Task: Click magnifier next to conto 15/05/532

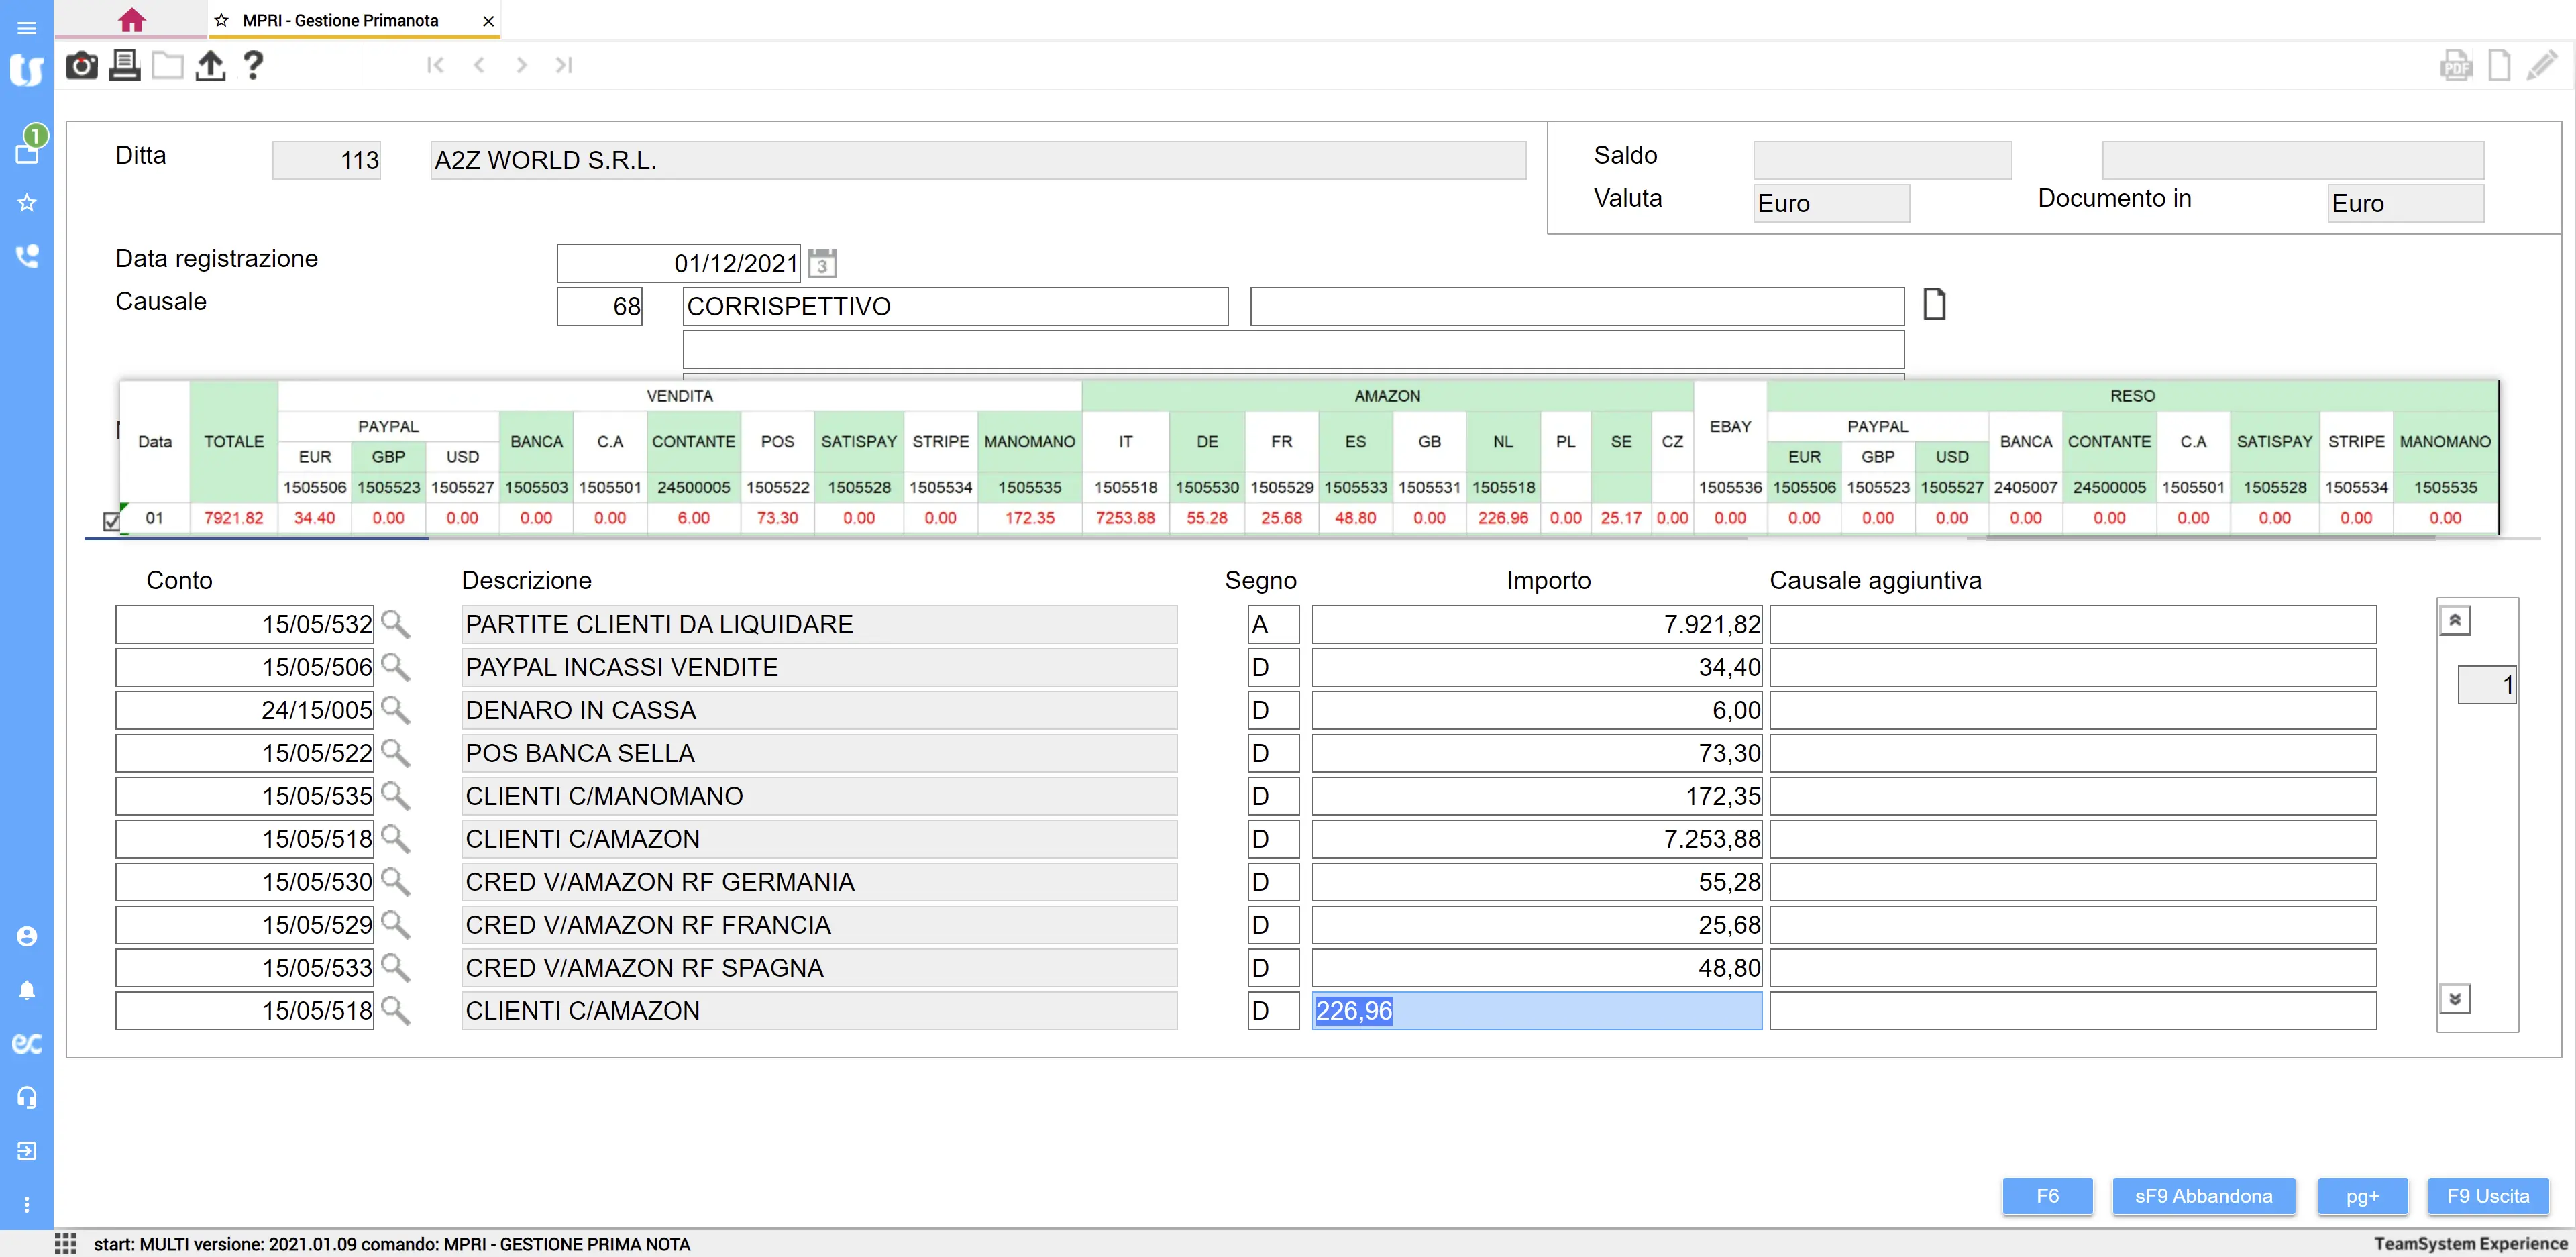Action: (396, 625)
